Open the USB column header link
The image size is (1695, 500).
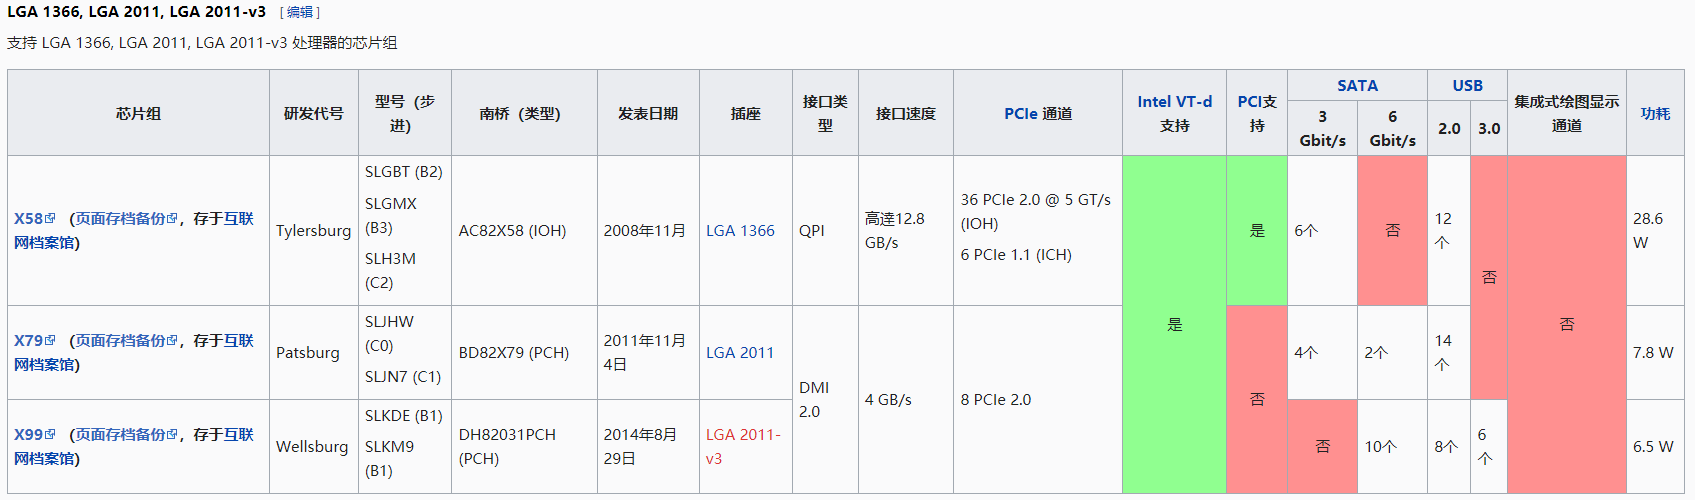(x=1467, y=85)
